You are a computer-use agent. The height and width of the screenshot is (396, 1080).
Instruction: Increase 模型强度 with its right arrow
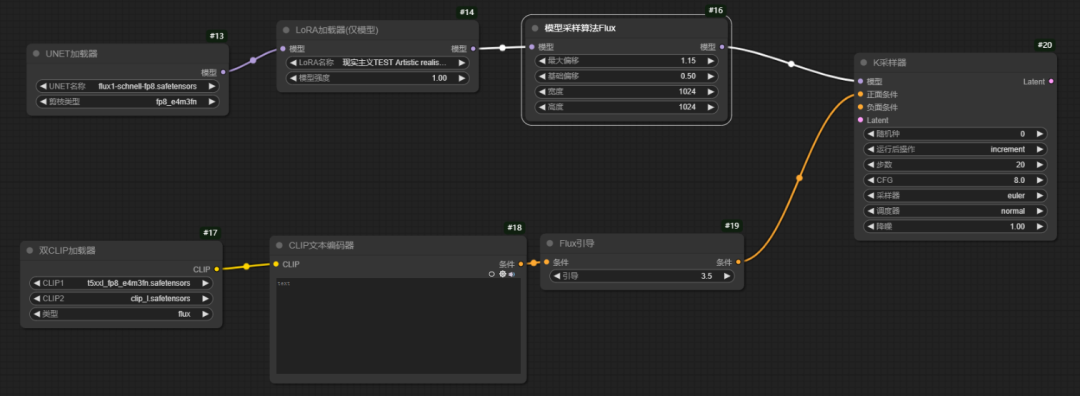[461, 79]
